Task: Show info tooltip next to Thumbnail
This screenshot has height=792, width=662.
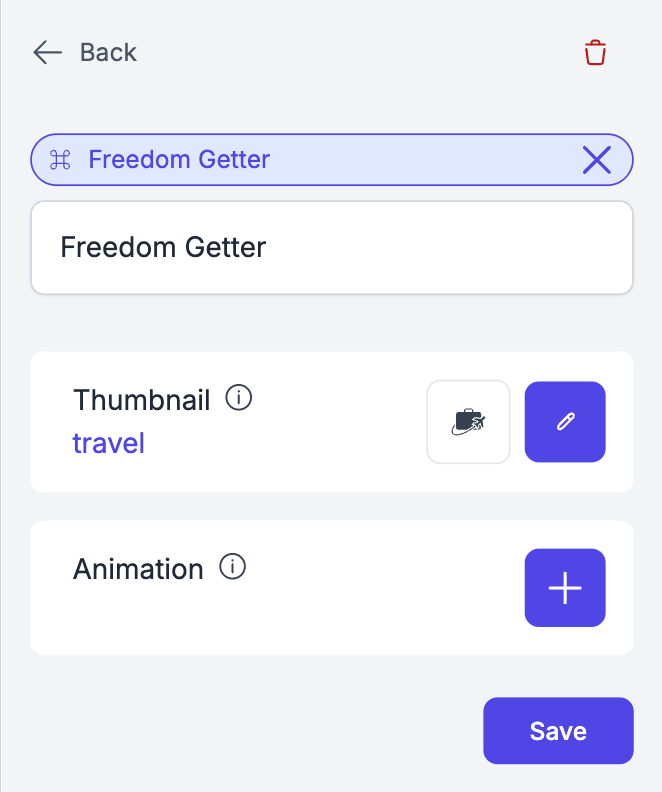Action: (239, 399)
